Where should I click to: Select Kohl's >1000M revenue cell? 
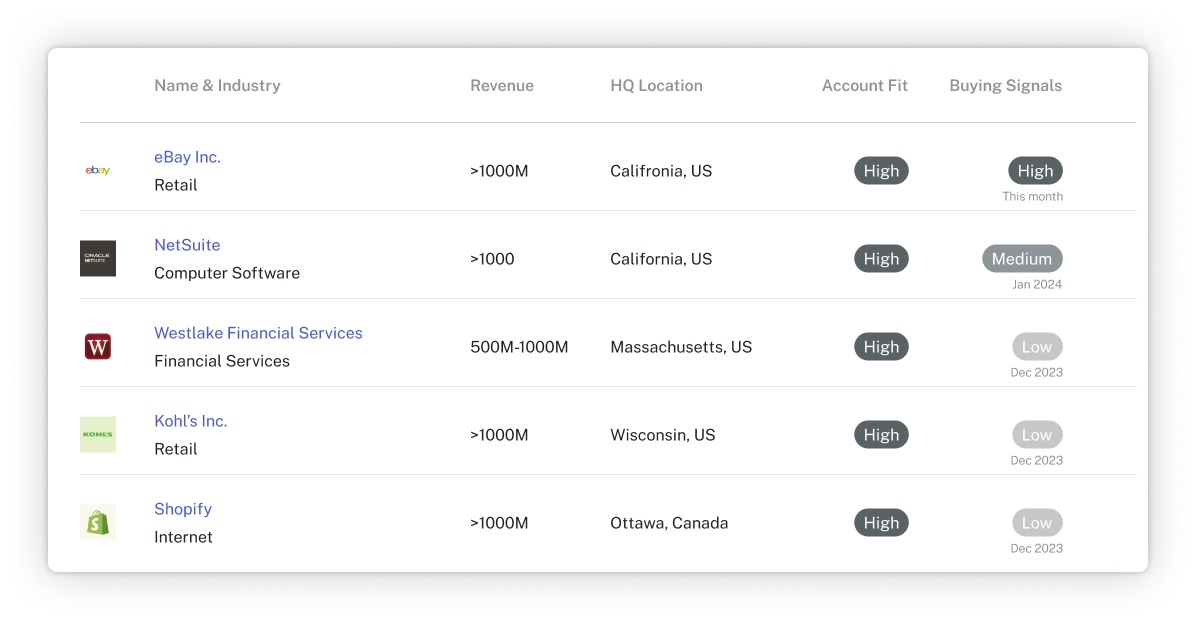499,435
